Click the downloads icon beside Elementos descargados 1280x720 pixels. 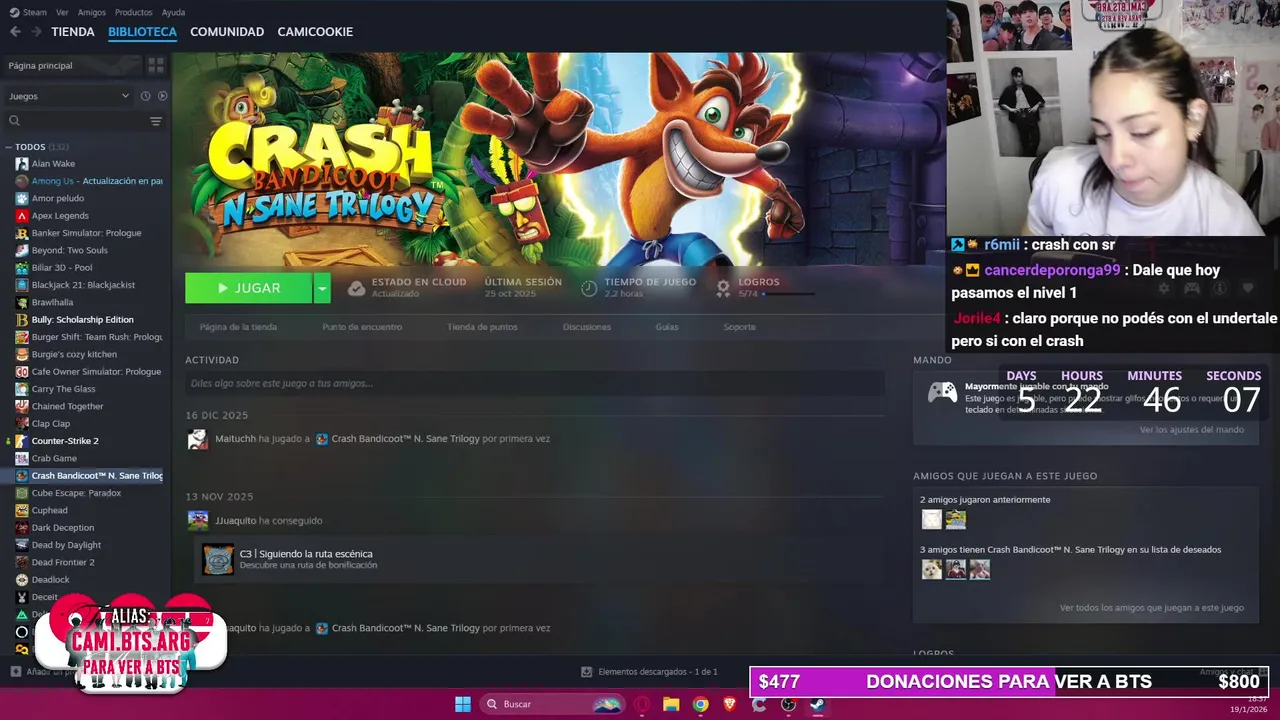(x=587, y=672)
